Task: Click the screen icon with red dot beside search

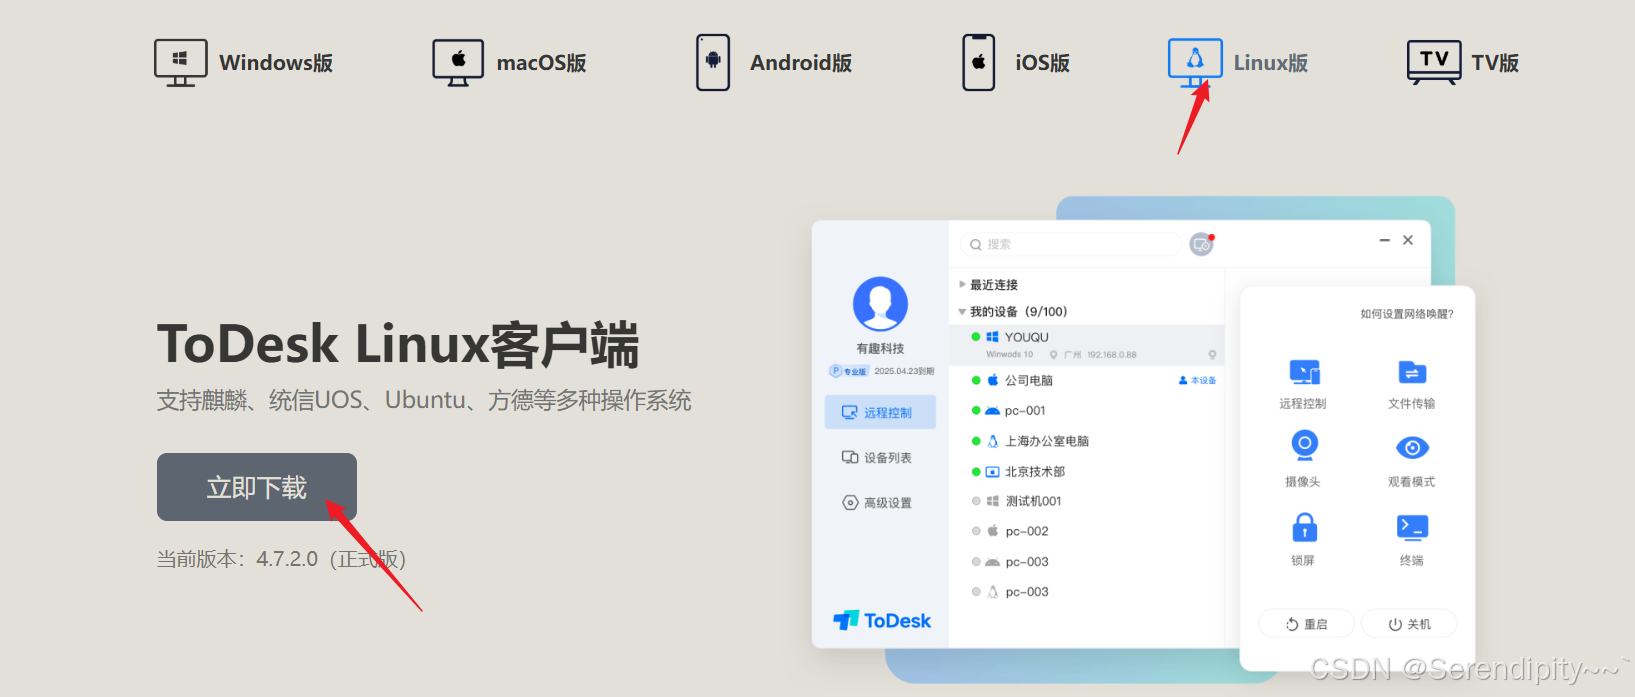Action: pos(1201,244)
